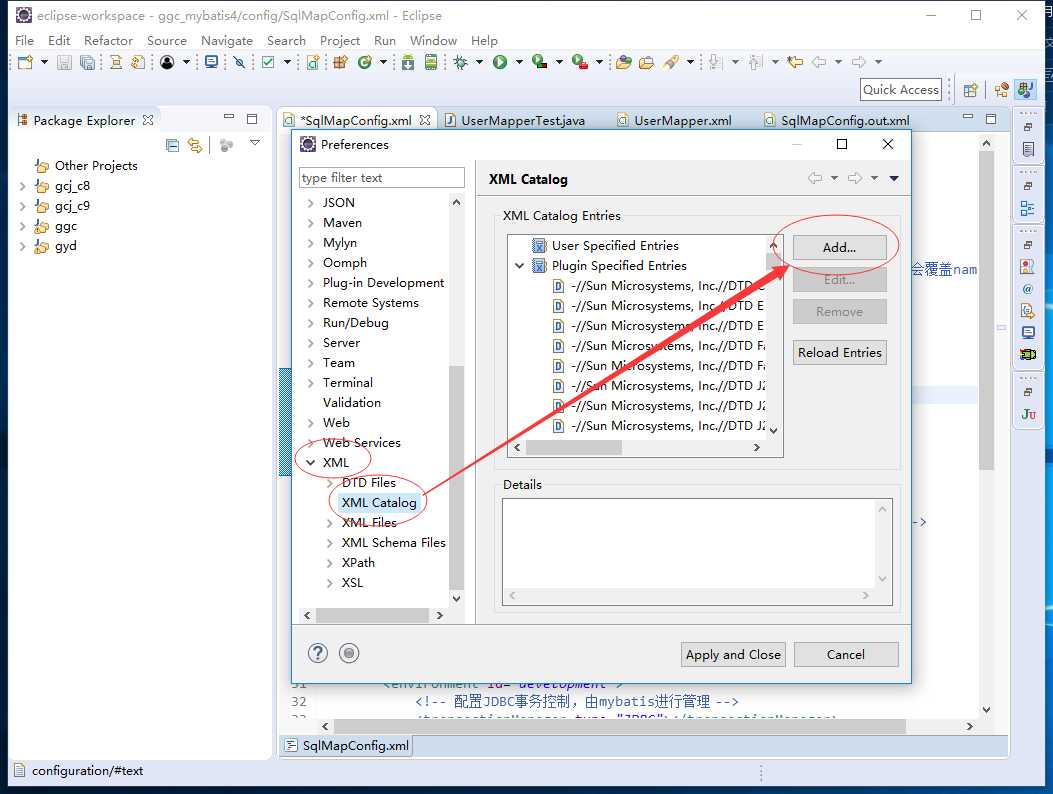Click Collapse All icon in Package Explorer

[173, 145]
